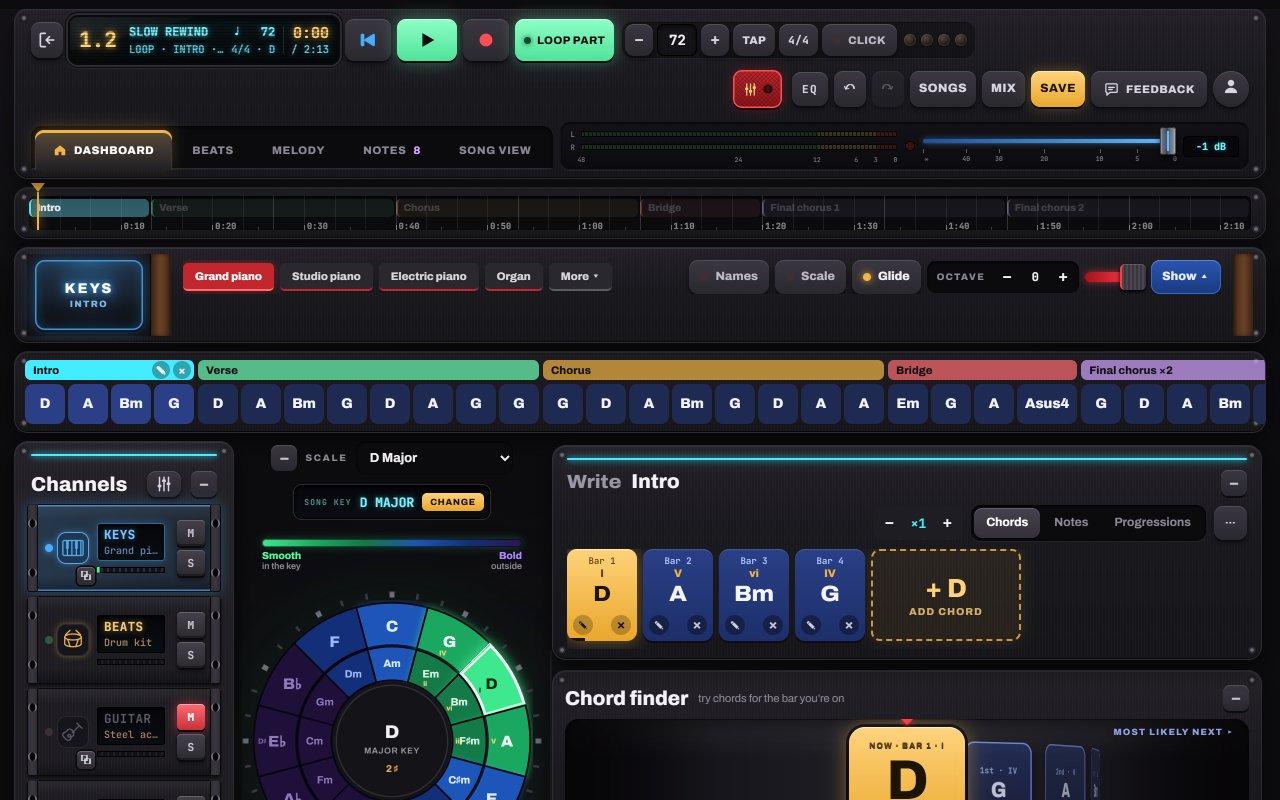Delete the Bar 3 Bm chord
This screenshot has height=800, width=1280.
772,625
